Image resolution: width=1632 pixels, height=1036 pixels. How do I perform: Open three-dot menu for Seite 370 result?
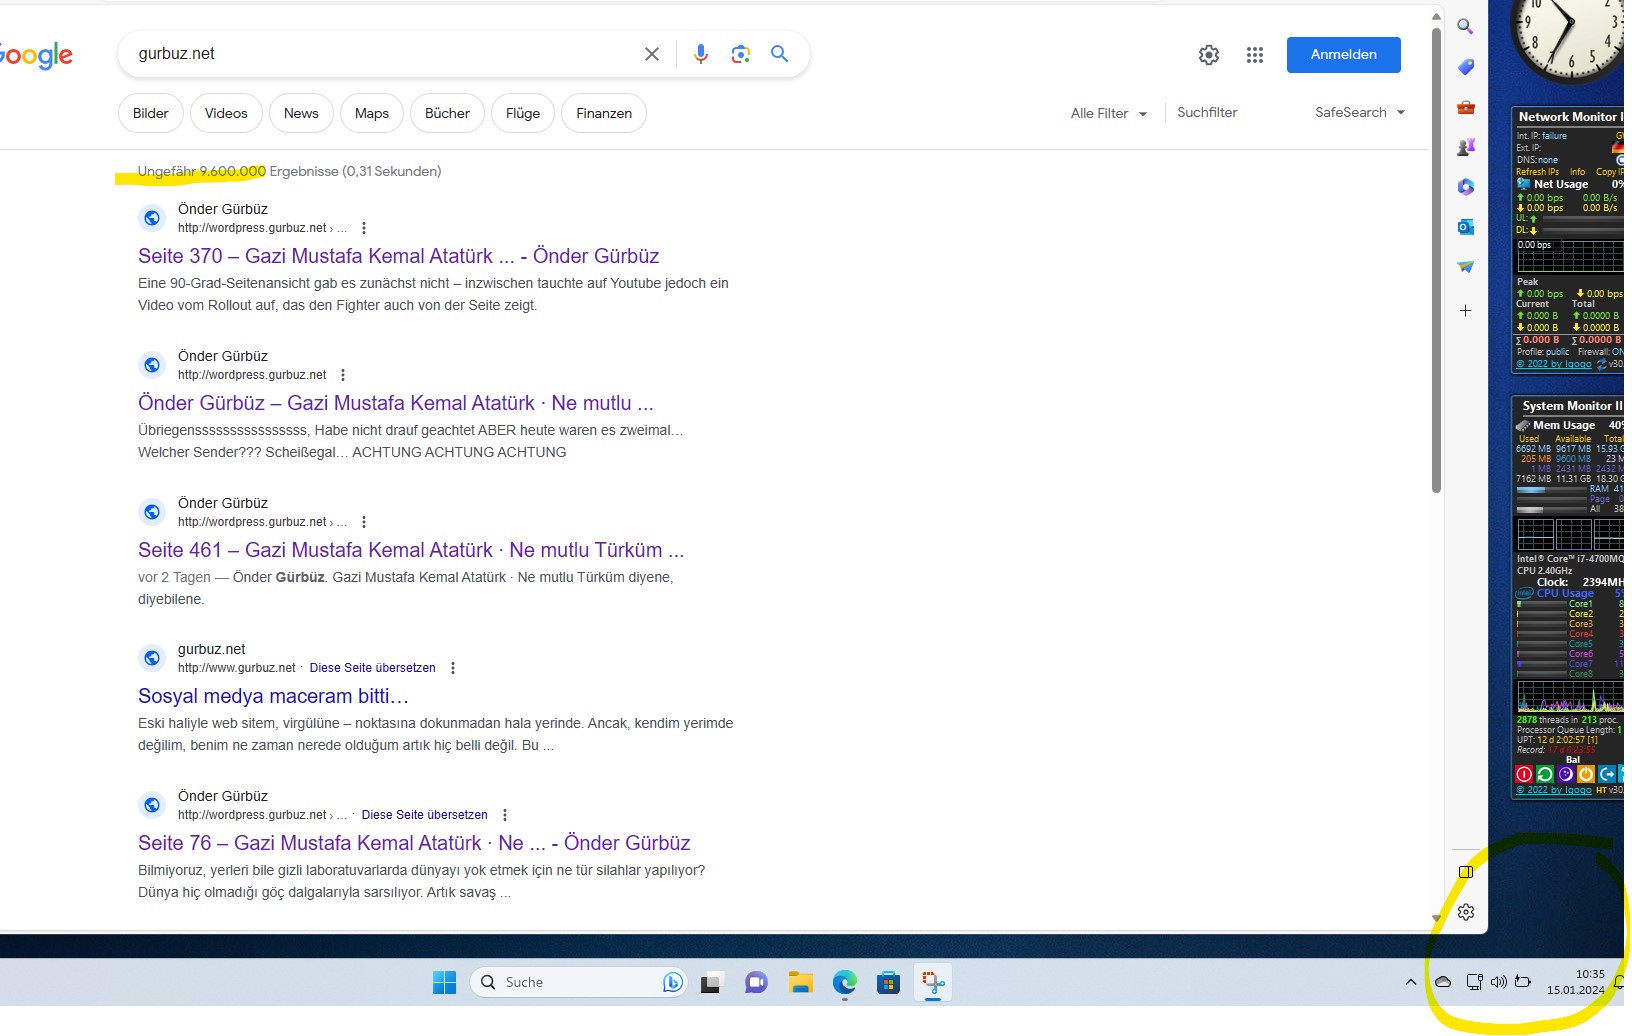364,228
